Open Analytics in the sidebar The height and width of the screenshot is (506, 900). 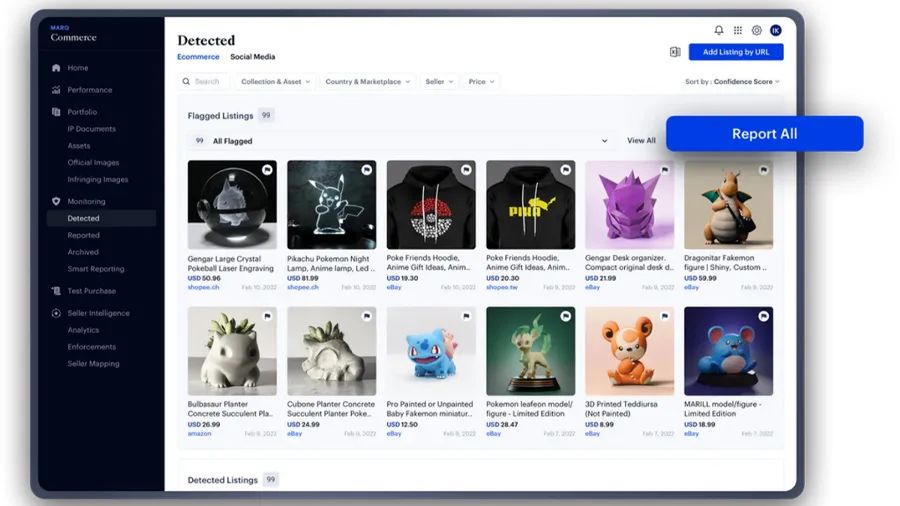coord(83,330)
